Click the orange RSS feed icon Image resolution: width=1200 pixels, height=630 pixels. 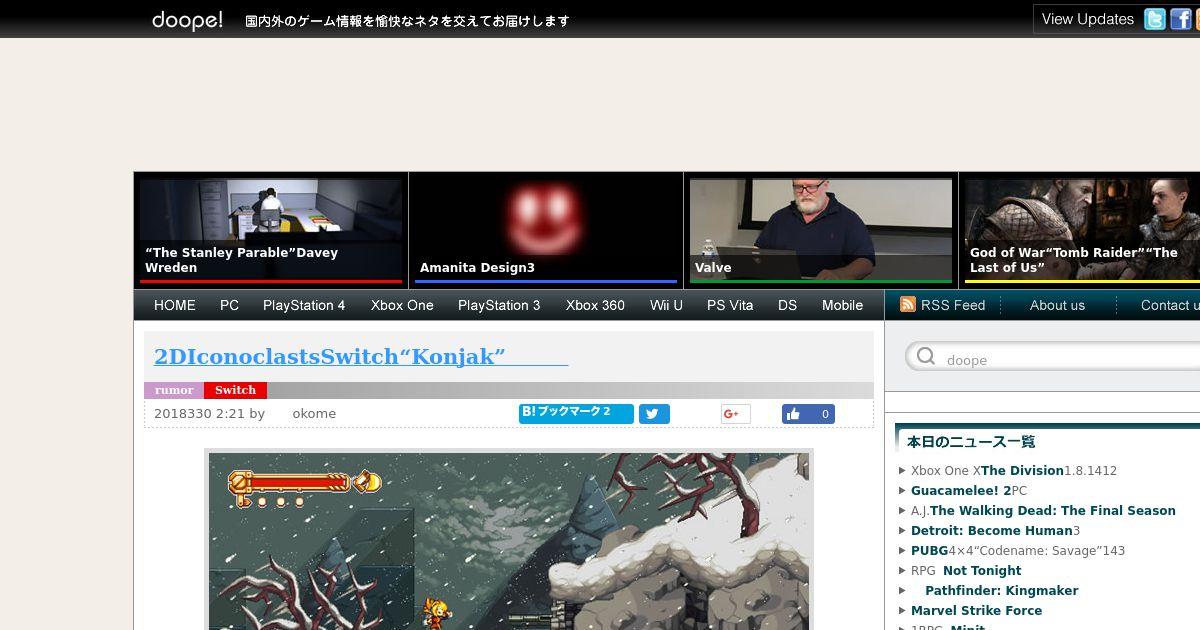(x=908, y=305)
